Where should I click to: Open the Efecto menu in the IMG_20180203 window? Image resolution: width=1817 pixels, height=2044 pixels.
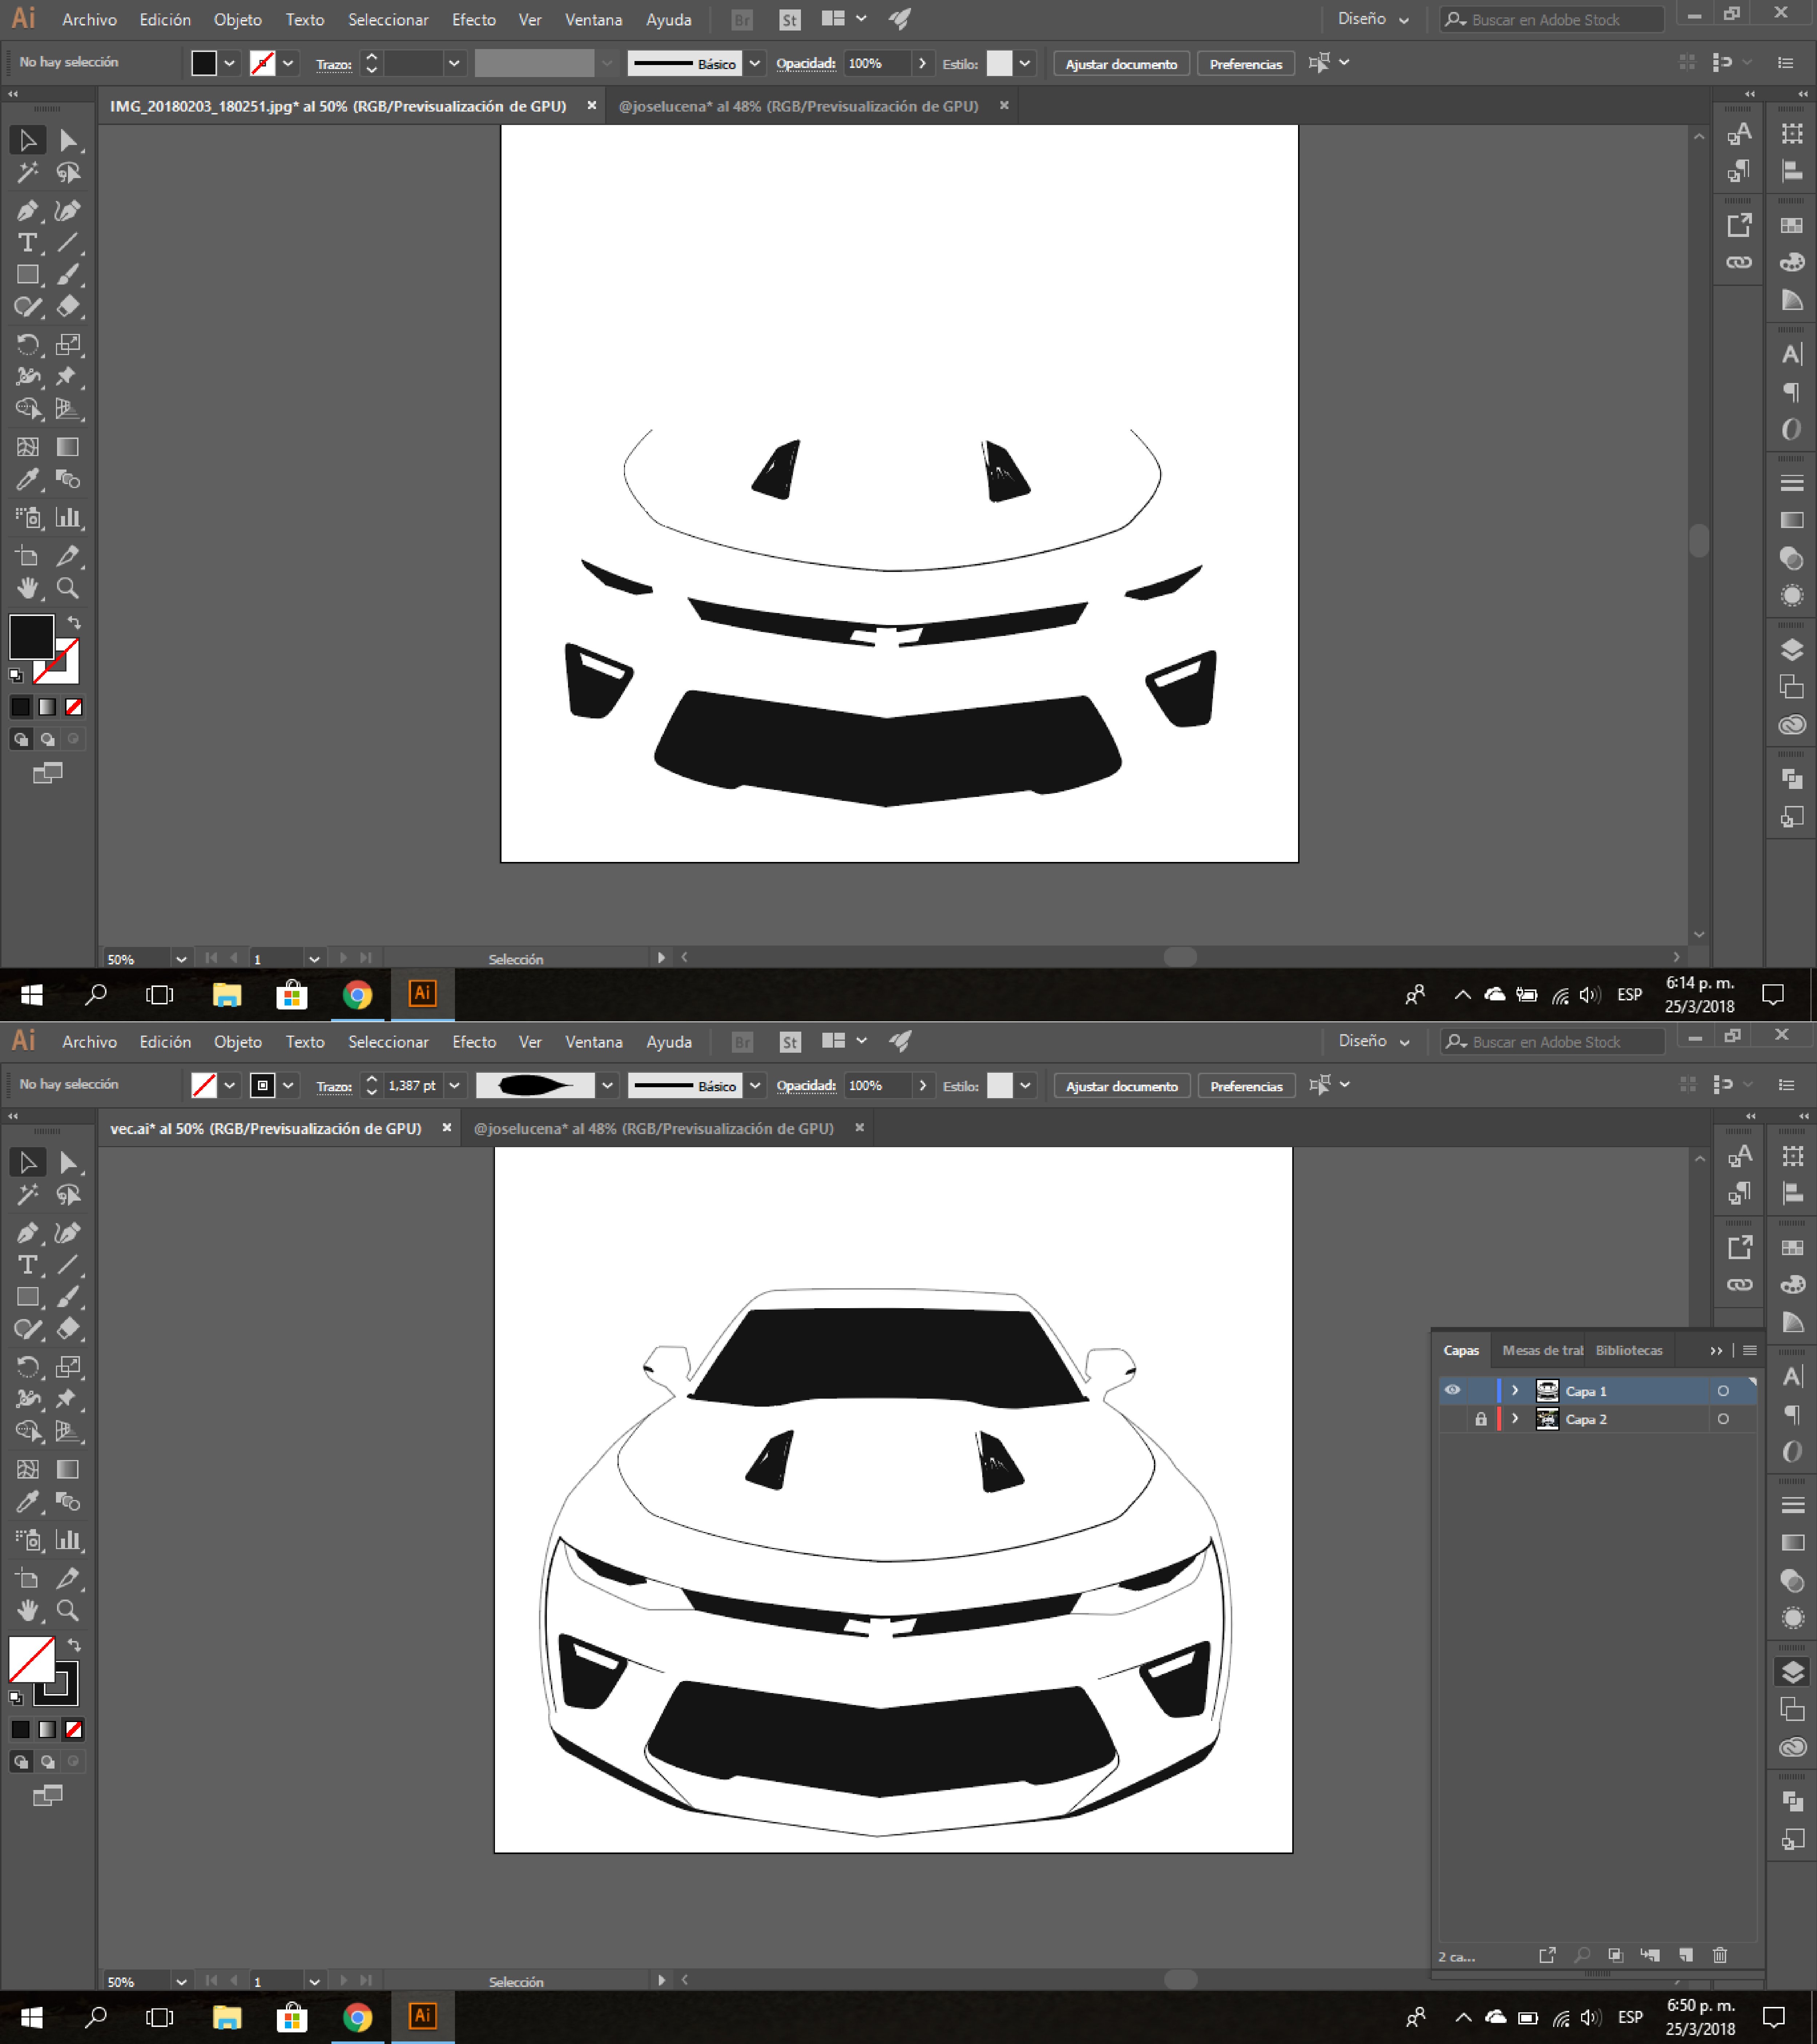click(474, 20)
